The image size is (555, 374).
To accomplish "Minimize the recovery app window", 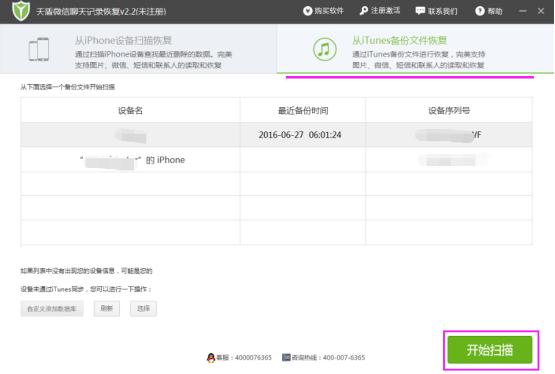I will point(522,11).
